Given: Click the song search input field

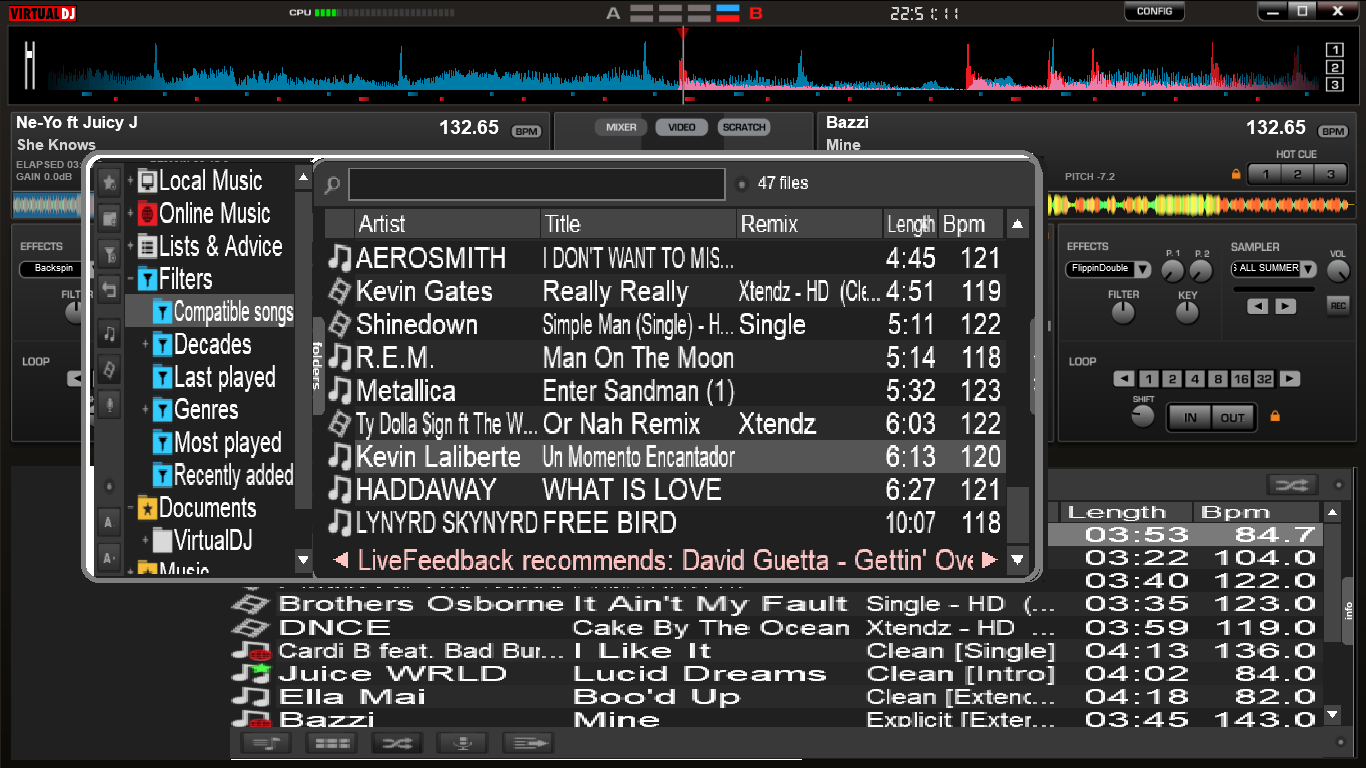Looking at the screenshot, I should click(x=536, y=184).
